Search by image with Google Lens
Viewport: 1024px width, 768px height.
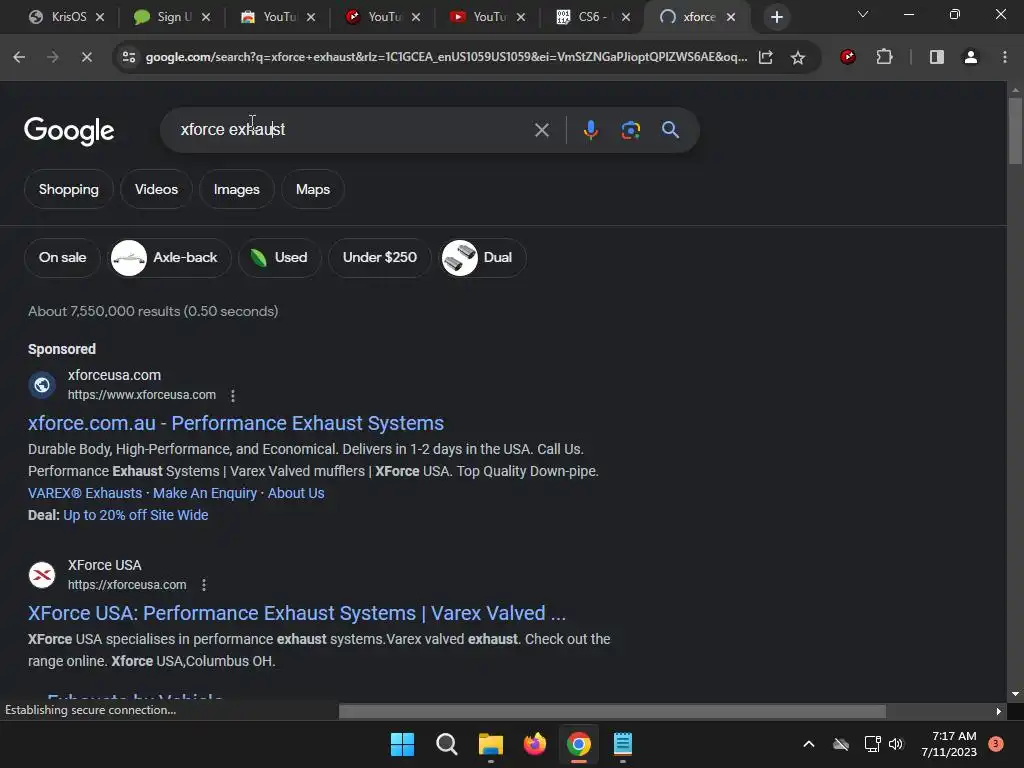point(630,130)
